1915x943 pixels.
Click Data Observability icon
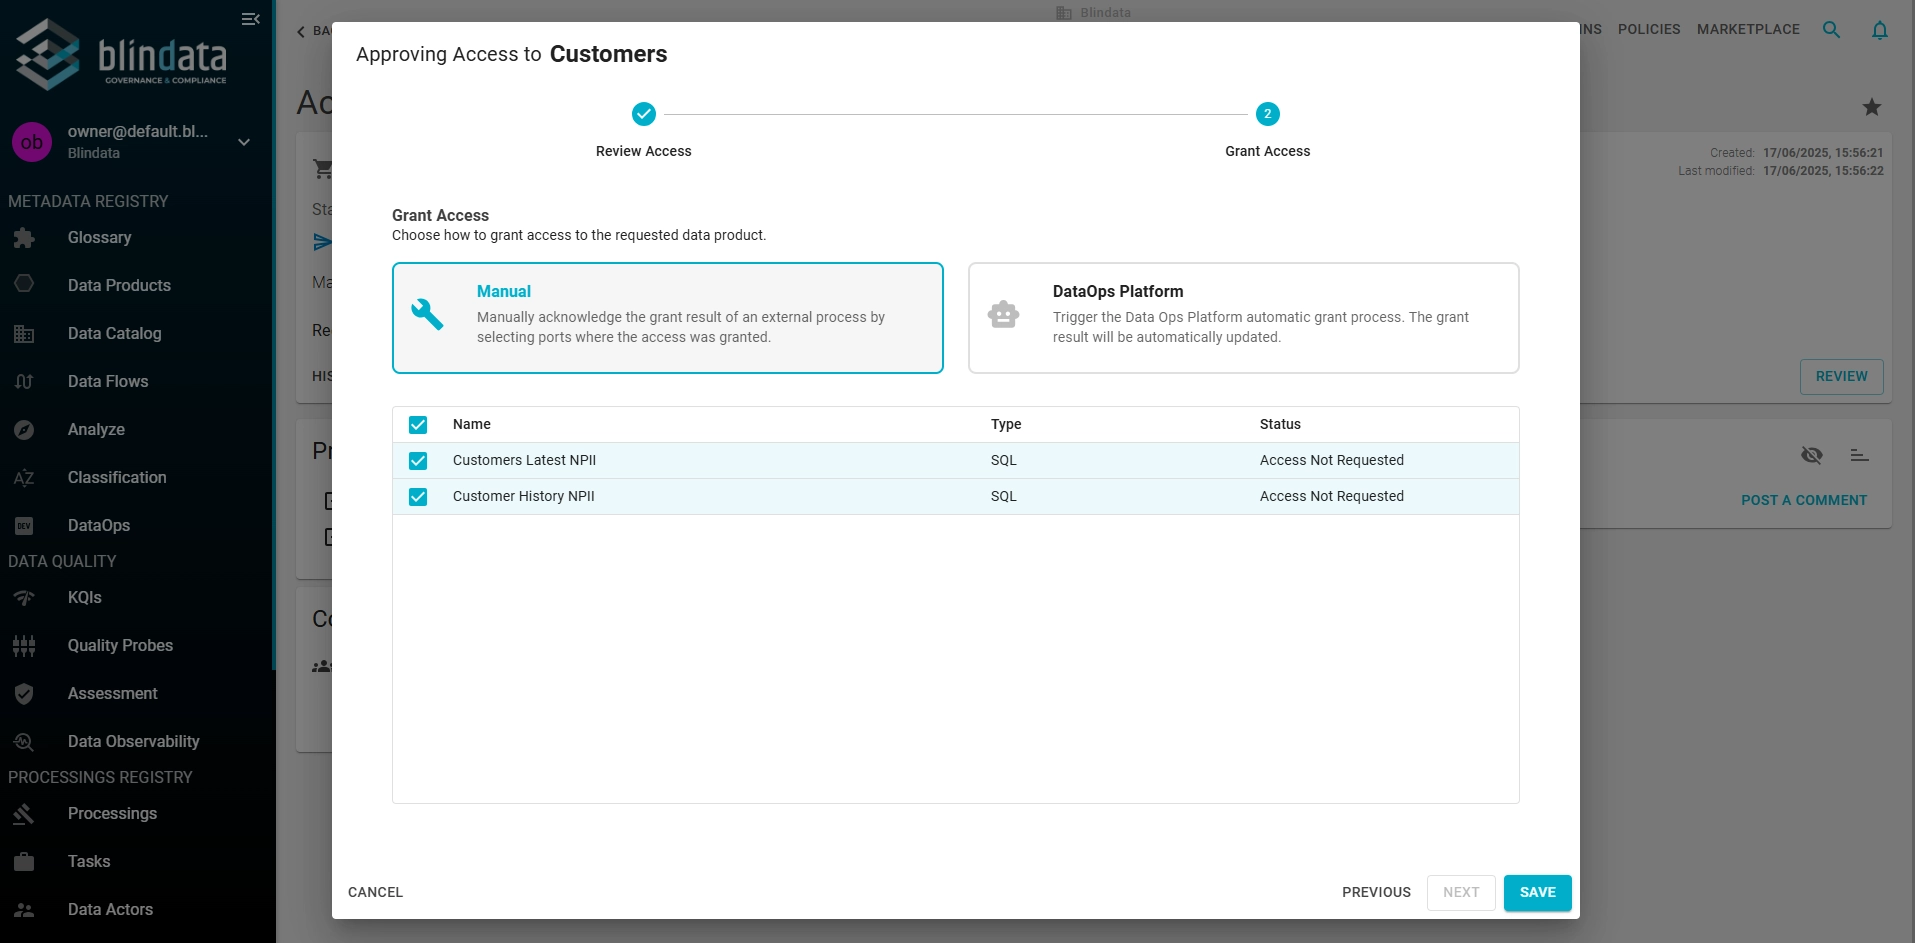click(x=24, y=742)
